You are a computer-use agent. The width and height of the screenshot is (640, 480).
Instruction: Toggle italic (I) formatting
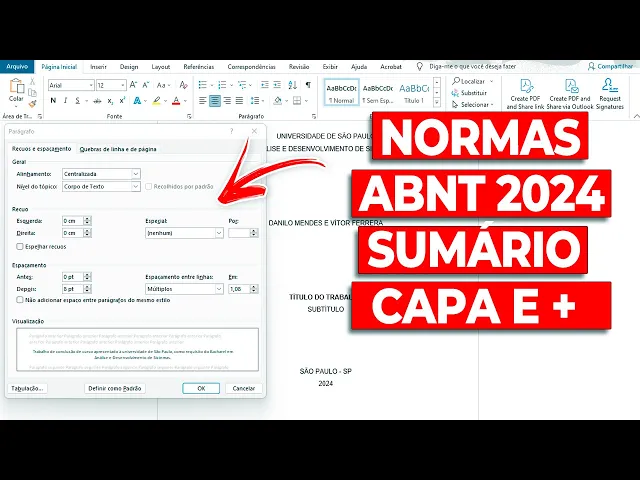click(x=65, y=100)
